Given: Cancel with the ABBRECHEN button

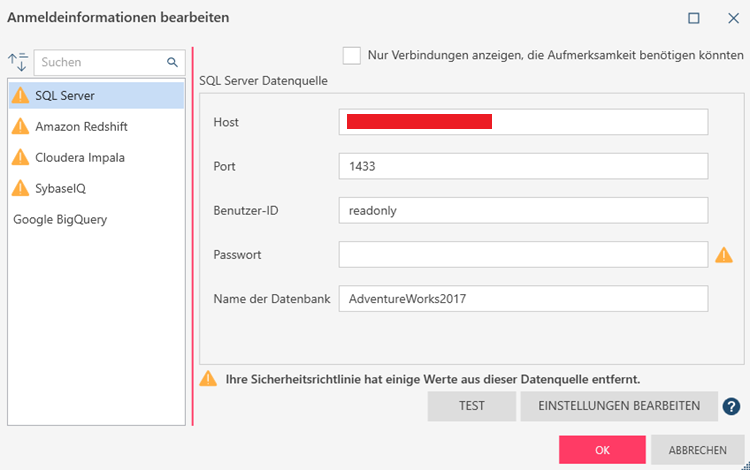Looking at the screenshot, I should [697, 450].
